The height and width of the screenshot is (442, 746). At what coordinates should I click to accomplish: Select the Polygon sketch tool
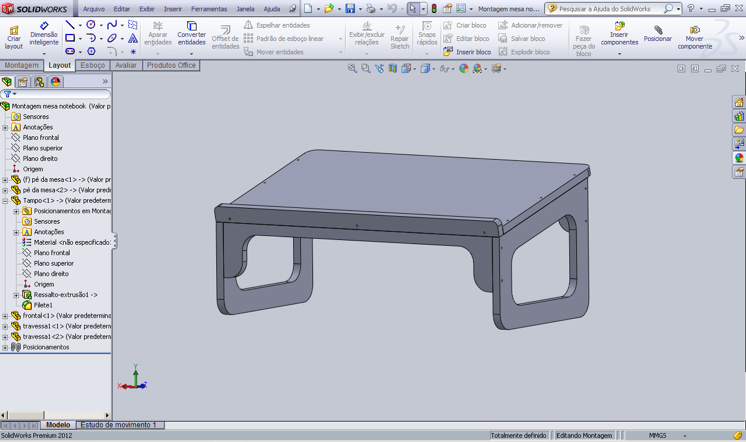coord(91,51)
